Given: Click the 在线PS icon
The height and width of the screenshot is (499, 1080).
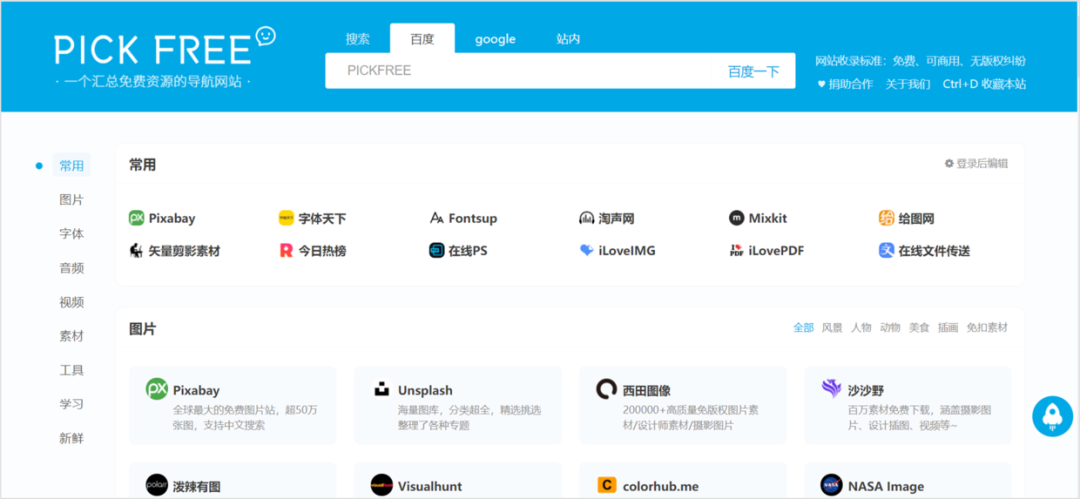Looking at the screenshot, I should 436,250.
